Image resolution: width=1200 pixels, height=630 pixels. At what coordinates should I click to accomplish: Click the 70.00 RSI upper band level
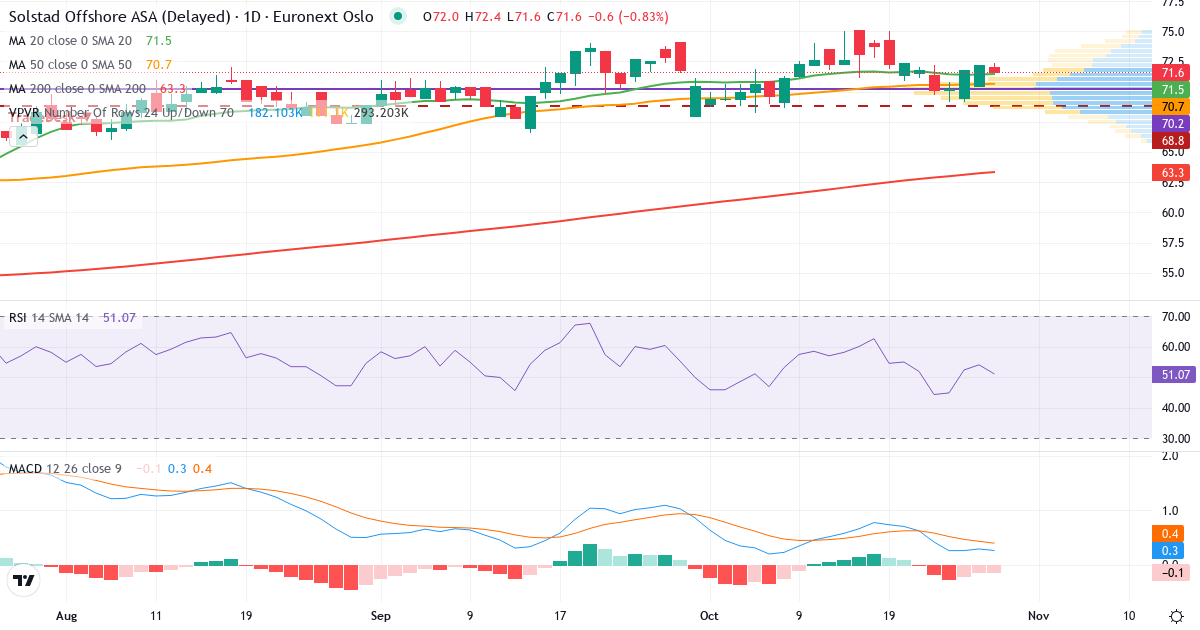1176,317
